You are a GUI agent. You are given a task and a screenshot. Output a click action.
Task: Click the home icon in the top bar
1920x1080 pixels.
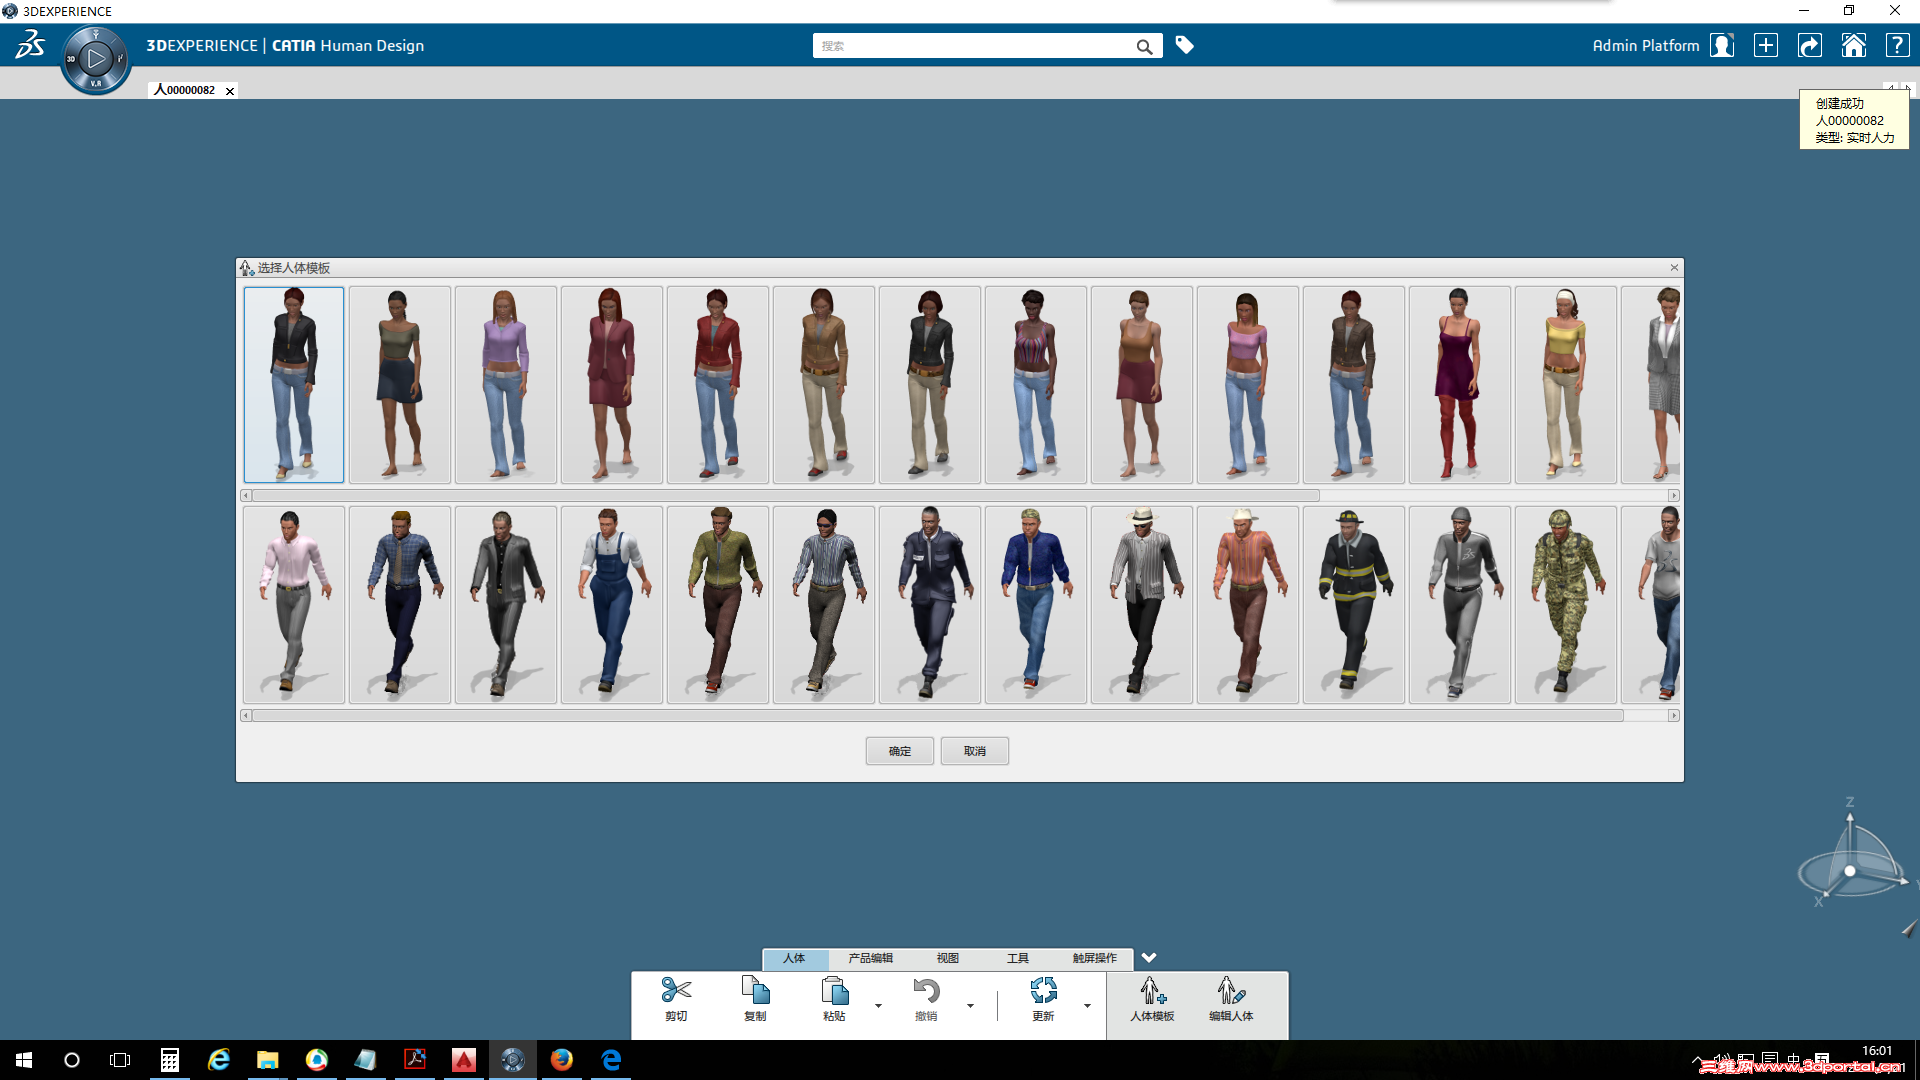click(1854, 45)
